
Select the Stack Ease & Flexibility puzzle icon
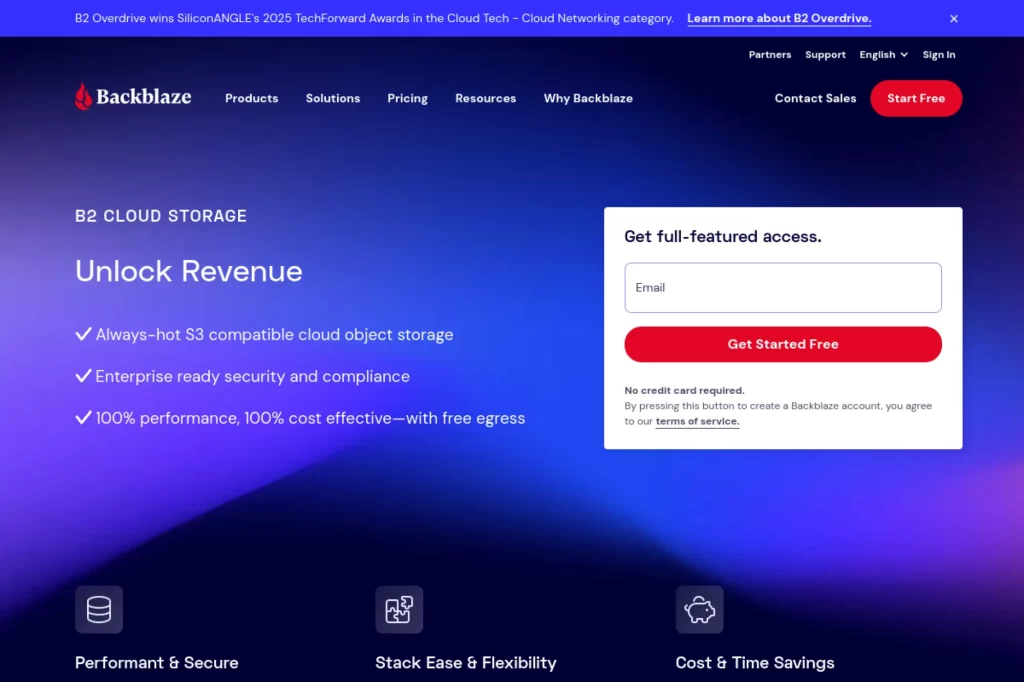click(x=399, y=609)
